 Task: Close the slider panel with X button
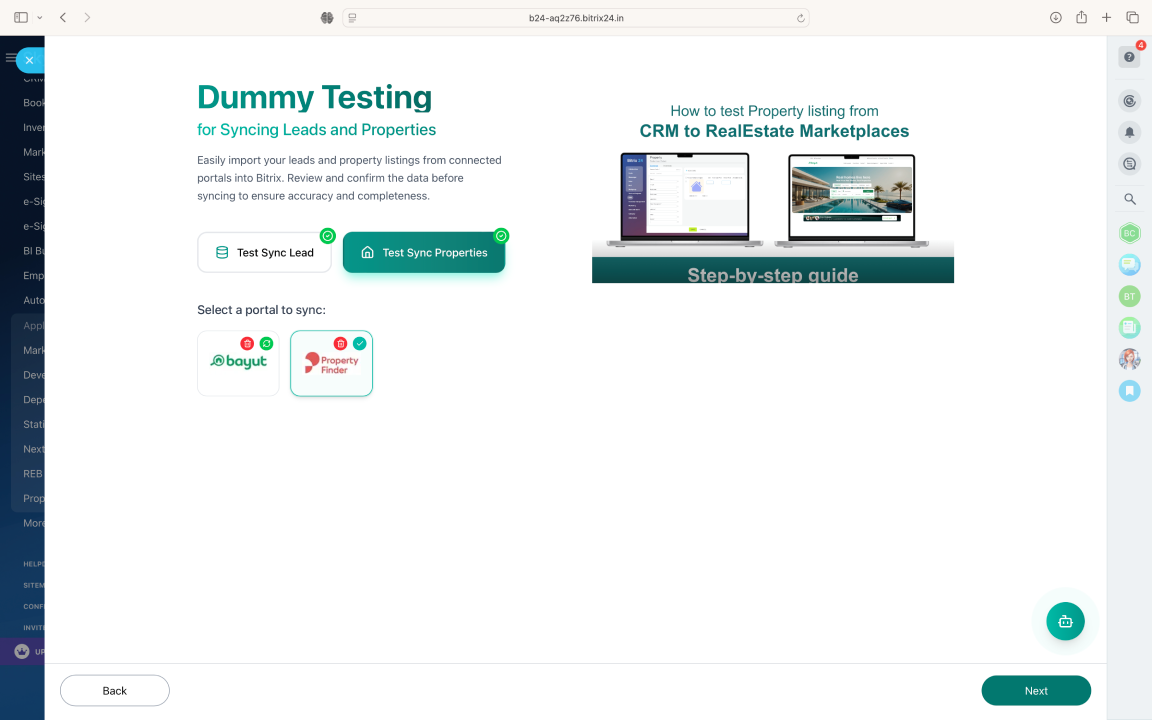[29, 60]
